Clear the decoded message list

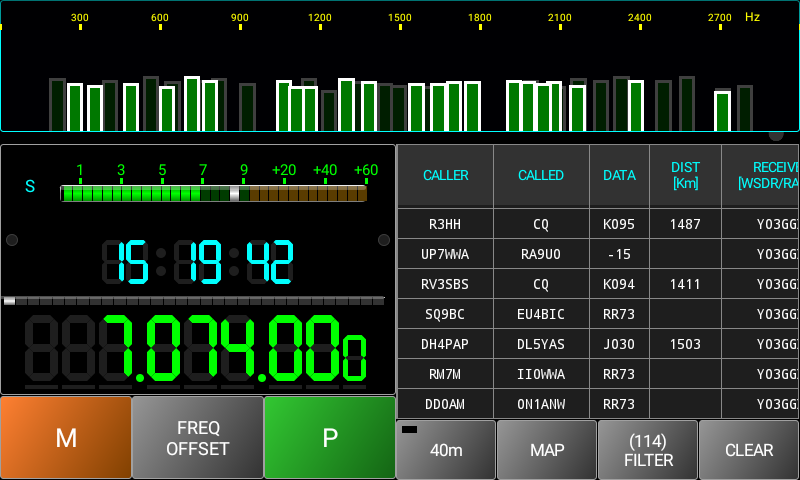coord(749,450)
